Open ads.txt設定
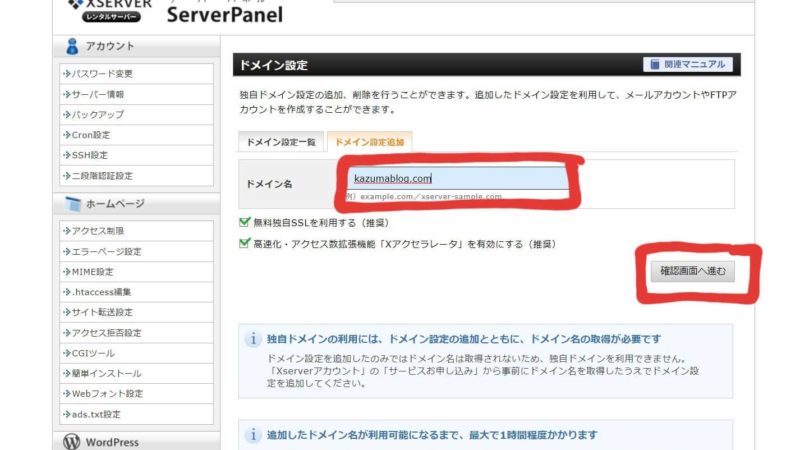 136,414
